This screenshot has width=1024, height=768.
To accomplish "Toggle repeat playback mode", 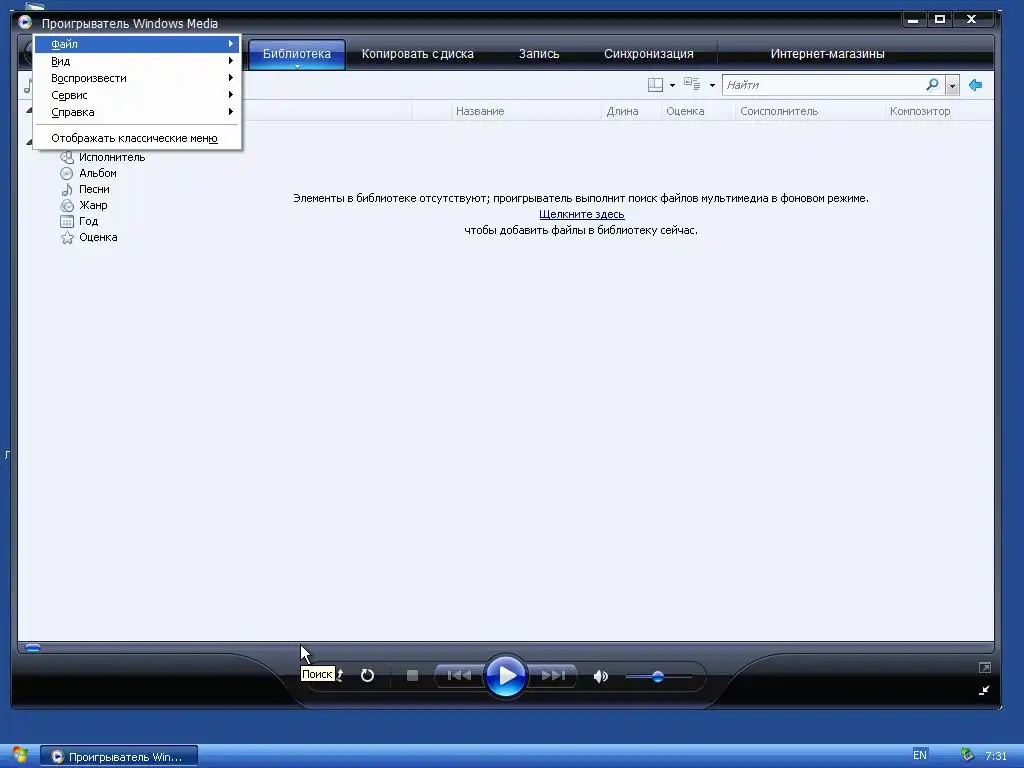I will tap(368, 675).
